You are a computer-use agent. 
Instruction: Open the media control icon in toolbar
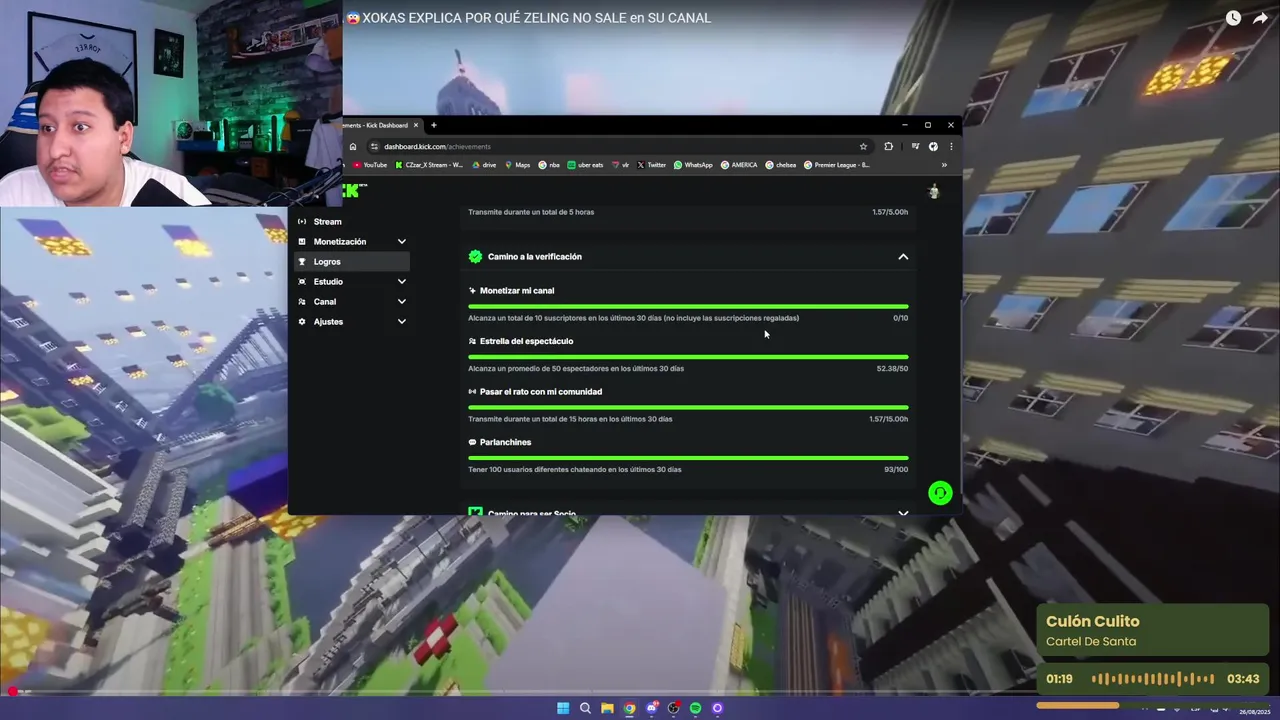point(914,146)
